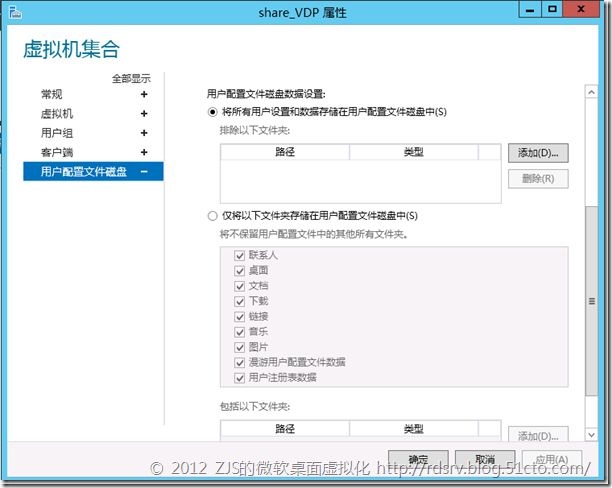Toggle the 漫游用户配置文件数据 checkbox

click(x=239, y=363)
